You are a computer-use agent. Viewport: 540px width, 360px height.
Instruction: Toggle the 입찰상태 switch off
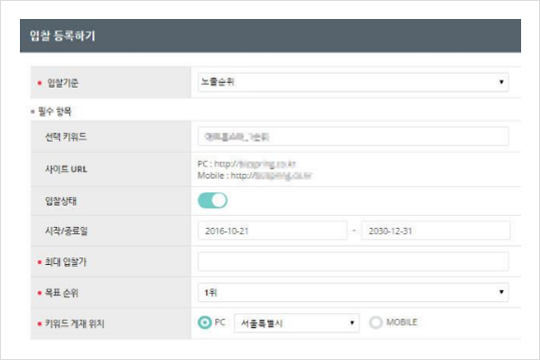tap(212, 200)
